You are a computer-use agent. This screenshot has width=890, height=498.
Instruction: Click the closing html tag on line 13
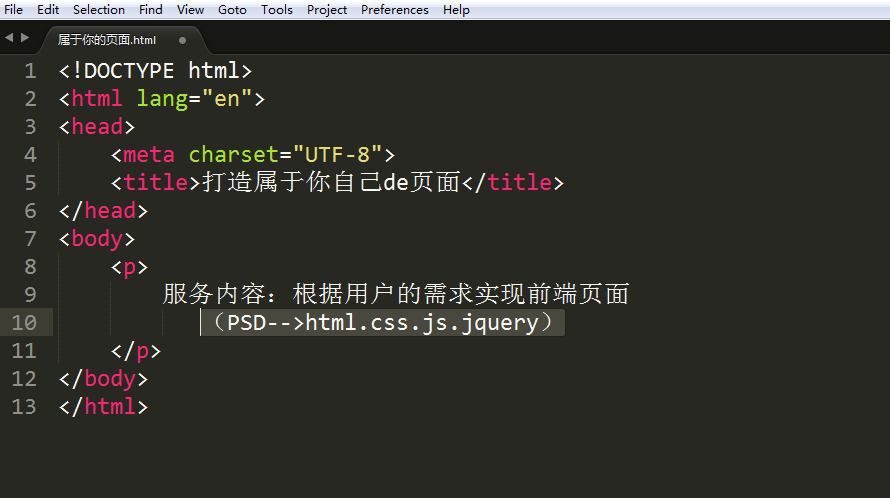click(103, 407)
